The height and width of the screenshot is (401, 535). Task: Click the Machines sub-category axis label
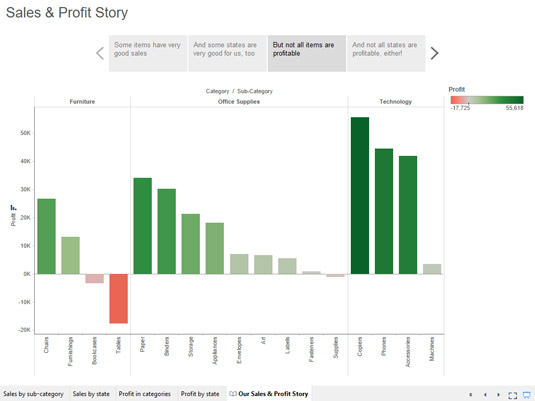coord(432,349)
